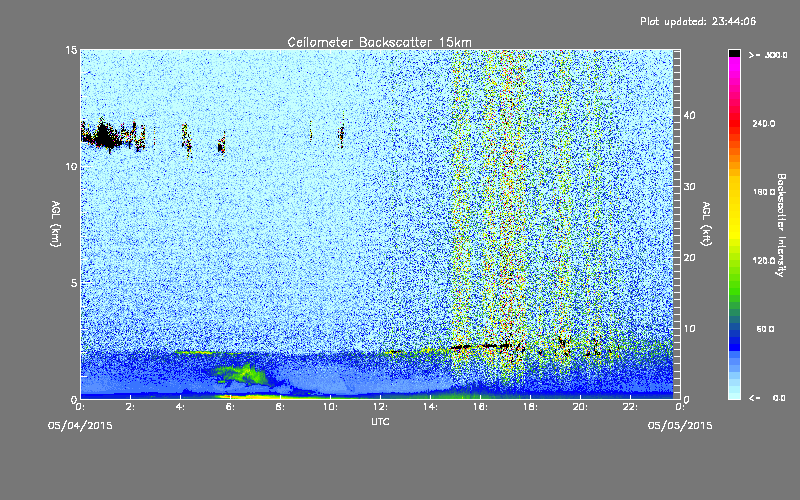Click the '20:' hour tick on time axis
Viewport: 800px width, 500px height.
[580, 407]
